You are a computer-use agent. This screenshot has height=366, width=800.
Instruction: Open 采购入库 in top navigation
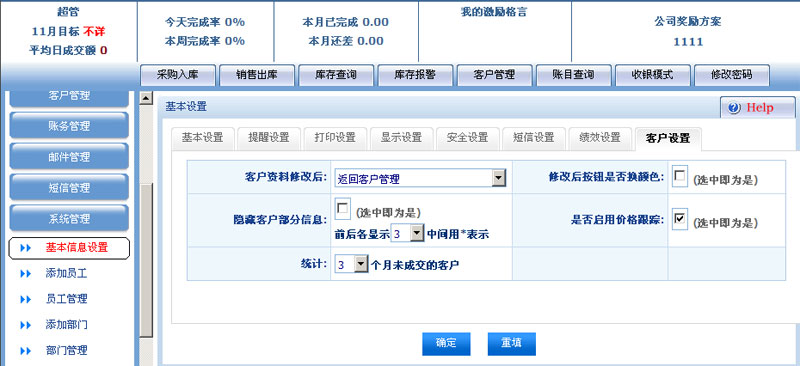(178, 75)
